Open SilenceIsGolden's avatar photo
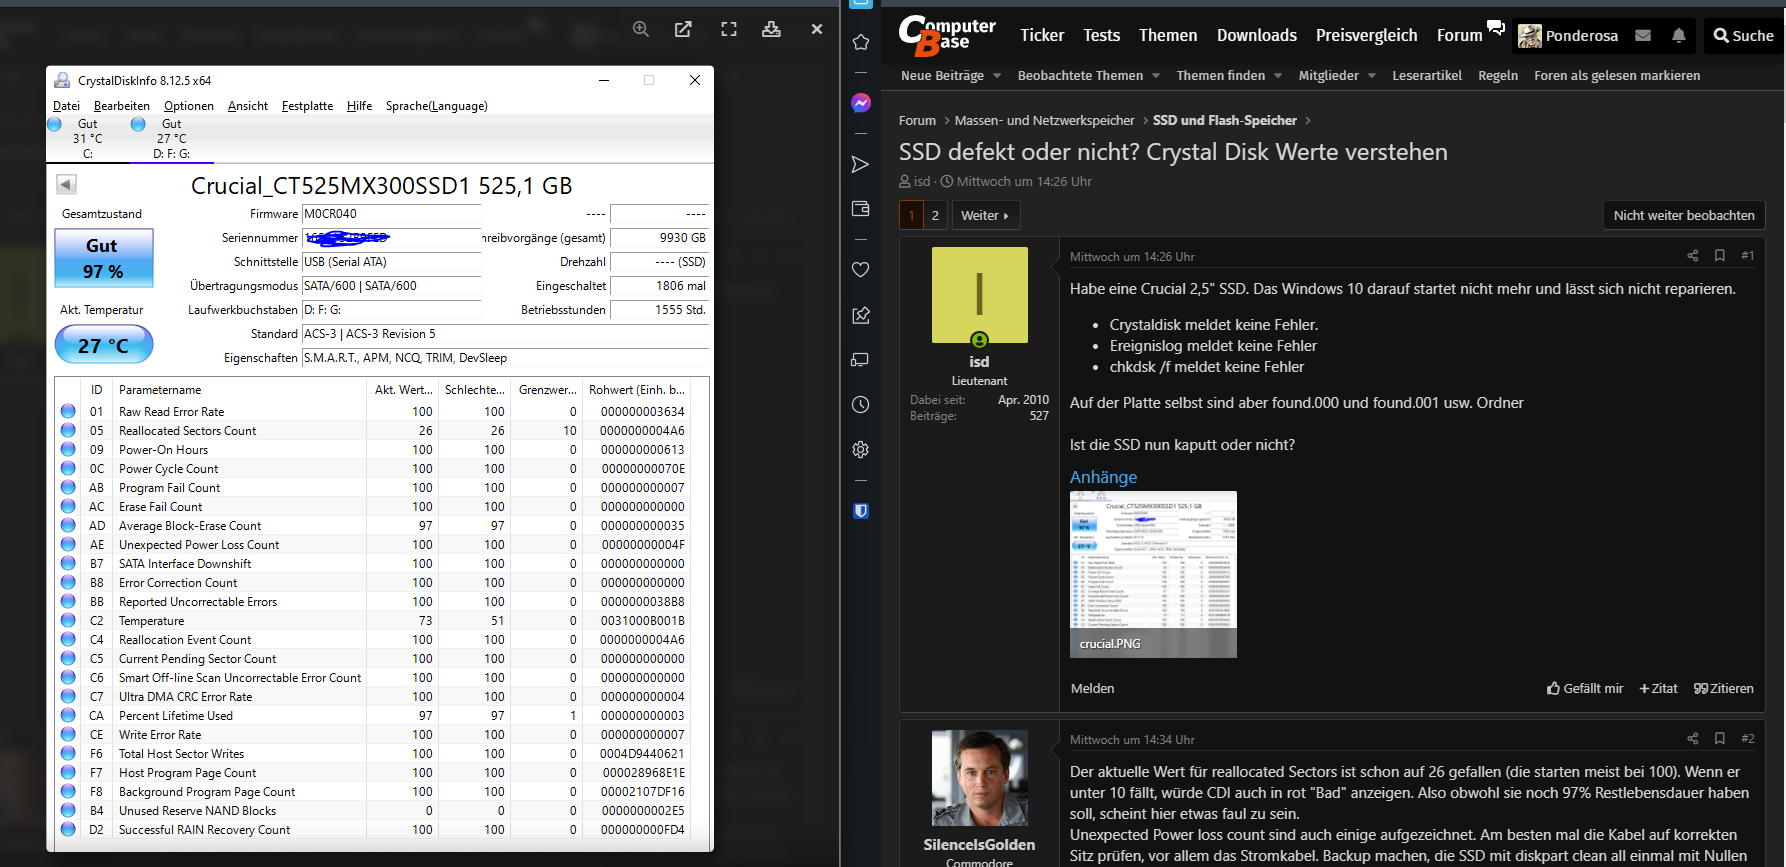 (x=980, y=778)
